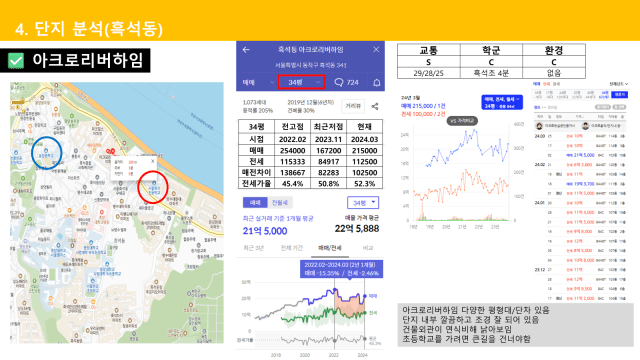640x360 pixels.
Task: Switch to the 전월세 toggle
Action: (x=280, y=202)
